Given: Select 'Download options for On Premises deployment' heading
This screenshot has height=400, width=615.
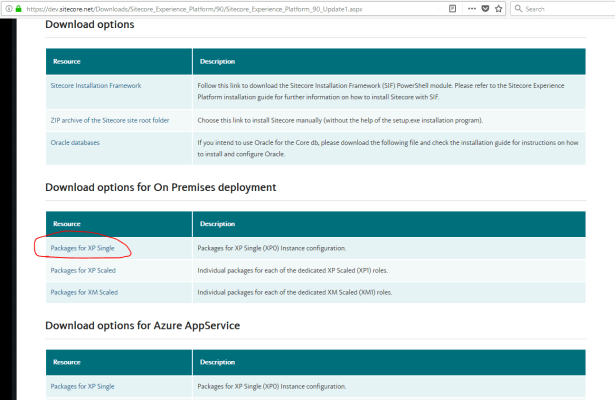Looking at the screenshot, I should [161, 187].
